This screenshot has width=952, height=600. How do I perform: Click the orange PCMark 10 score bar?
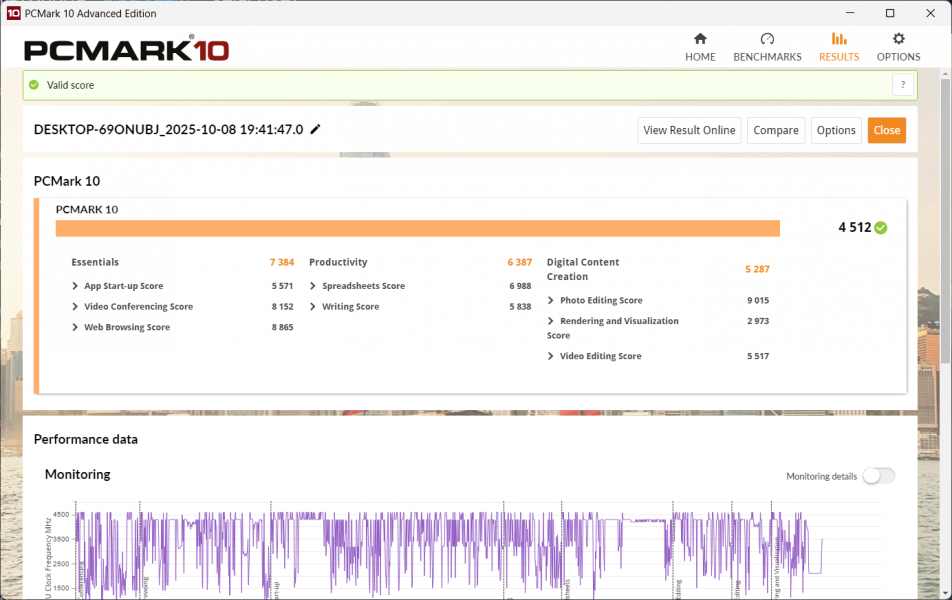tap(417, 229)
